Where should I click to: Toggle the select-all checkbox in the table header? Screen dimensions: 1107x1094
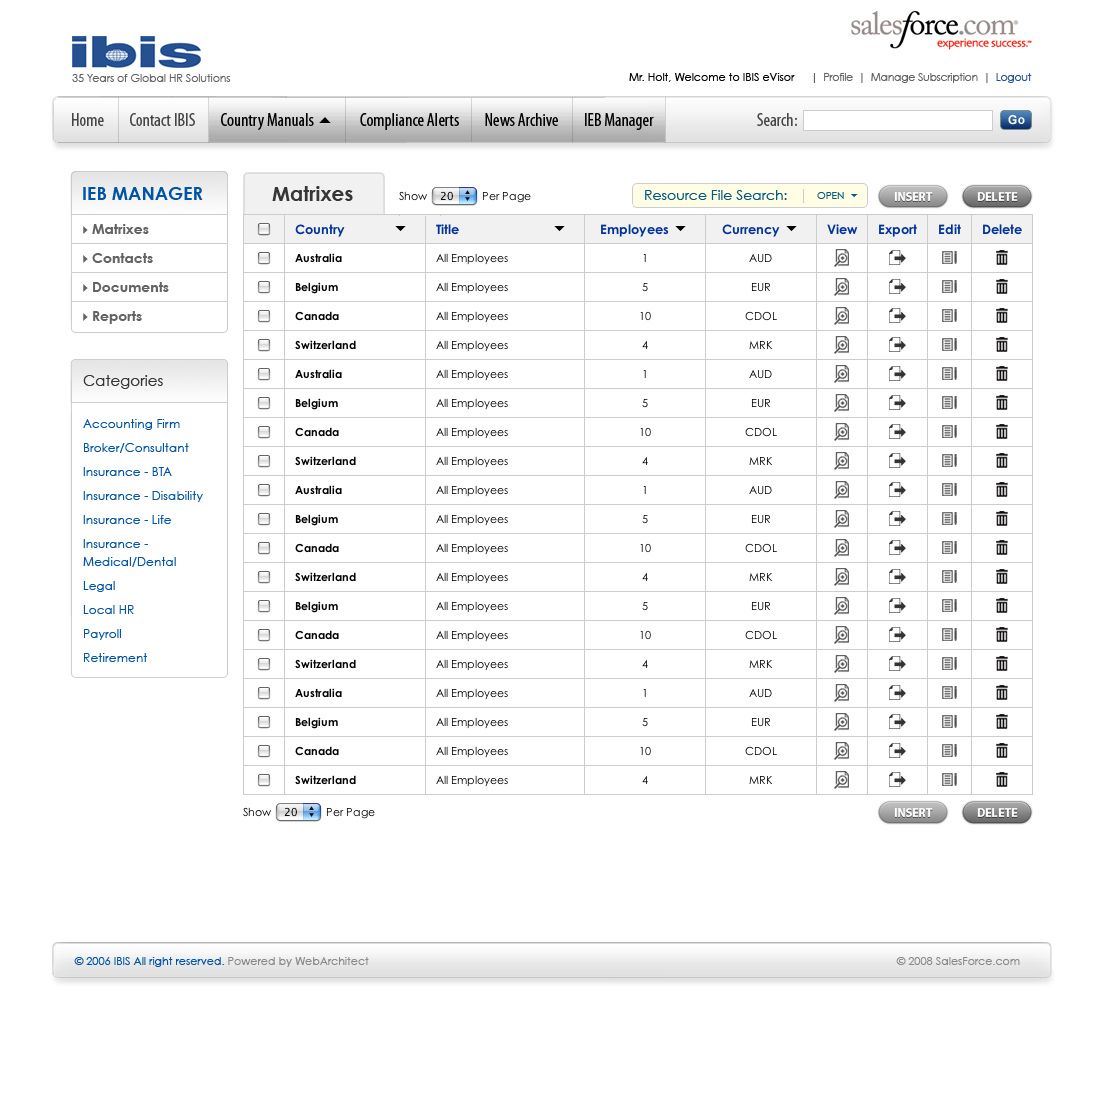tap(264, 229)
